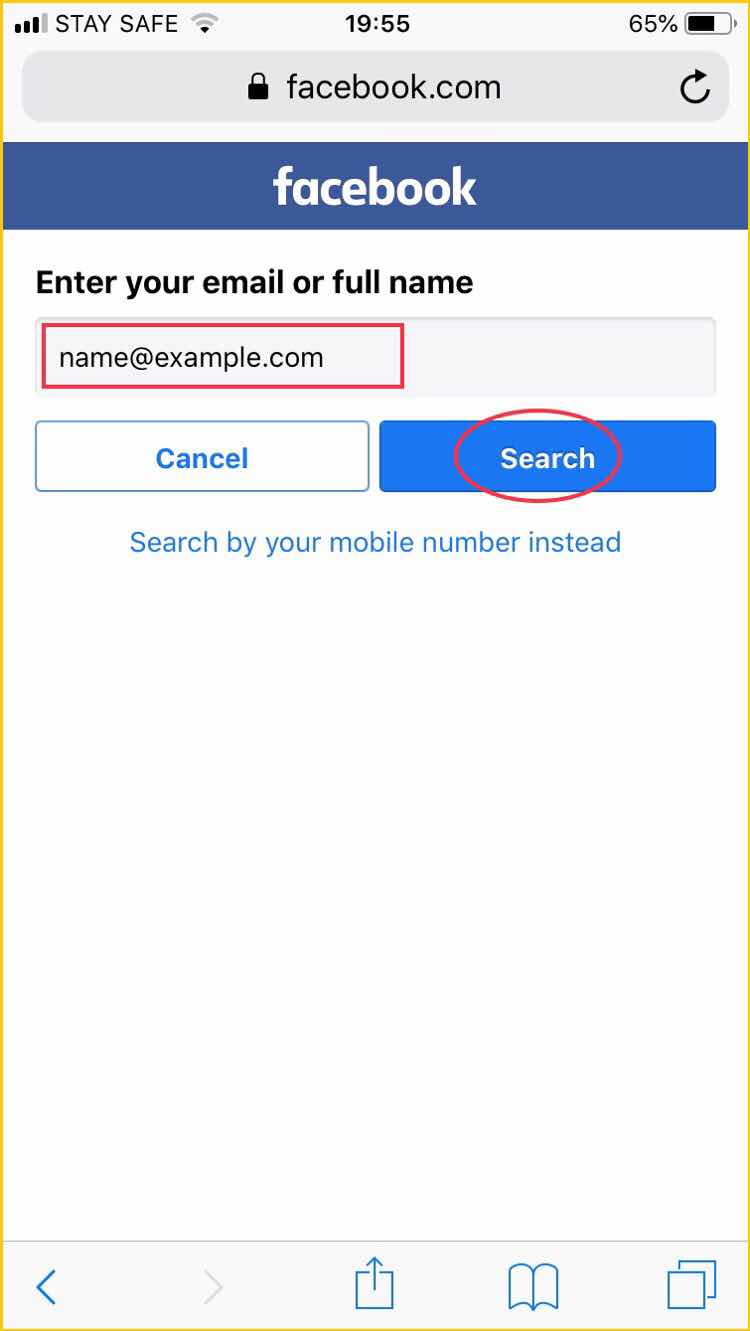
Task: Open the Safari share sheet icon
Action: [375, 1283]
